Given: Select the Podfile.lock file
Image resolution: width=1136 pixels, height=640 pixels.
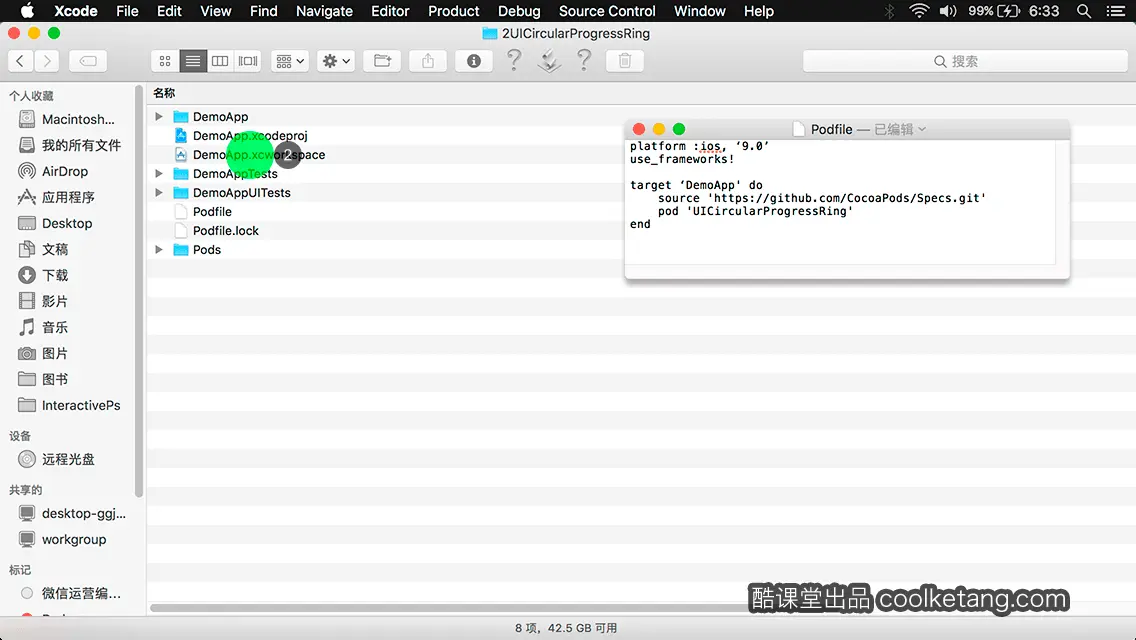Looking at the screenshot, I should pyautogui.click(x=225, y=230).
